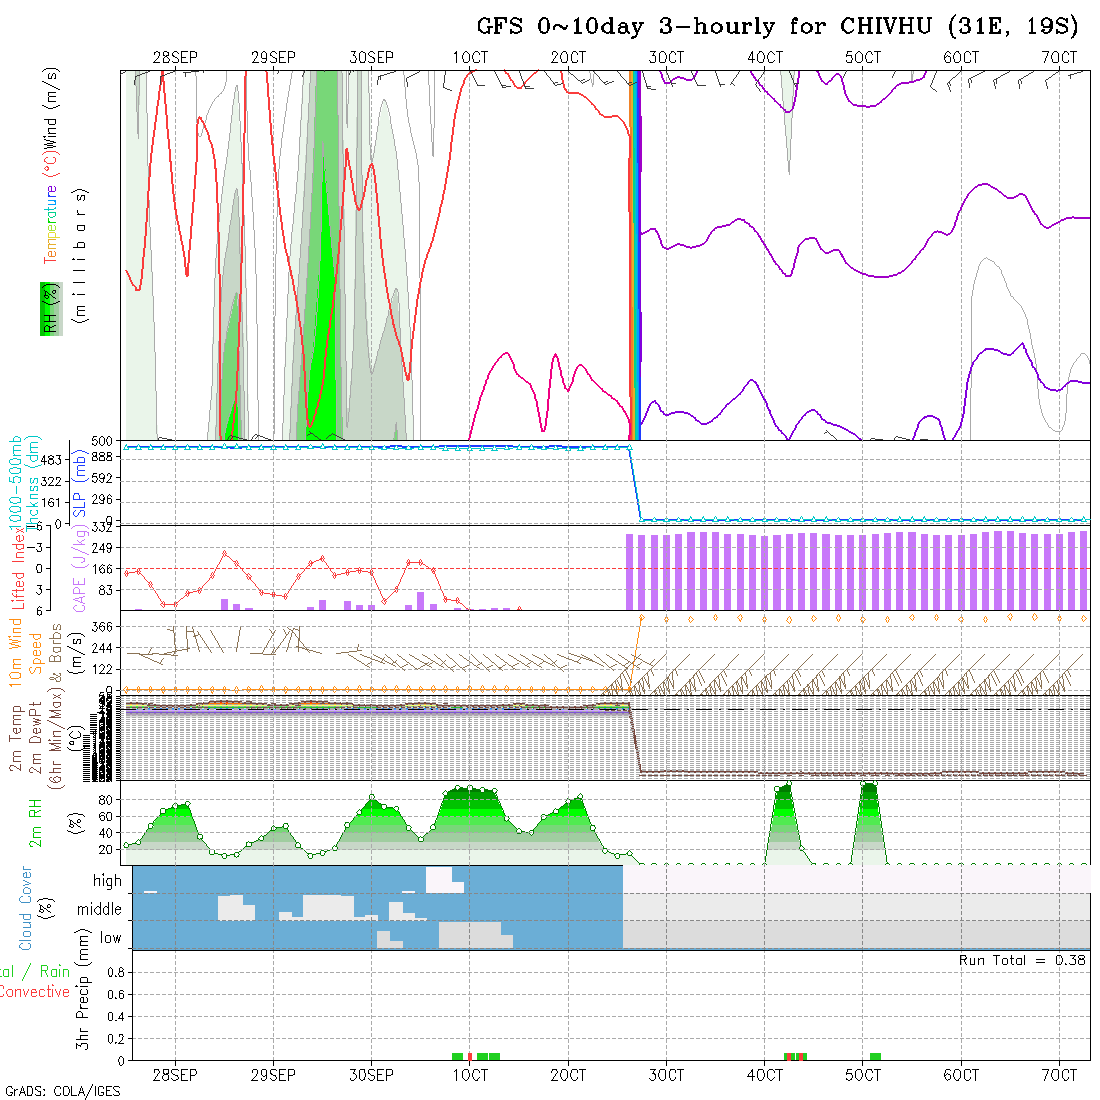Select the 3OCT date label on top axis
This screenshot has width=1100, height=1100.
(x=665, y=58)
